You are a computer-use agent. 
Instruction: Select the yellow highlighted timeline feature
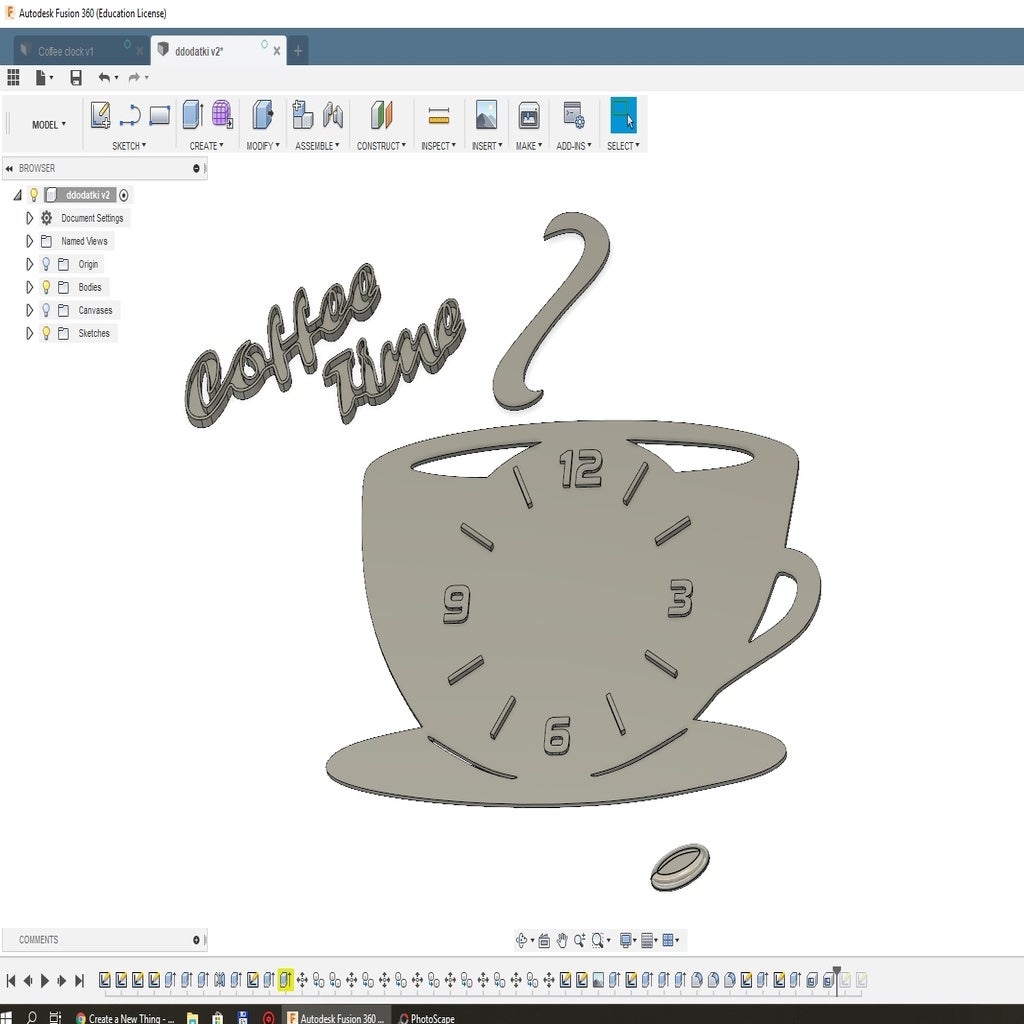click(x=285, y=980)
